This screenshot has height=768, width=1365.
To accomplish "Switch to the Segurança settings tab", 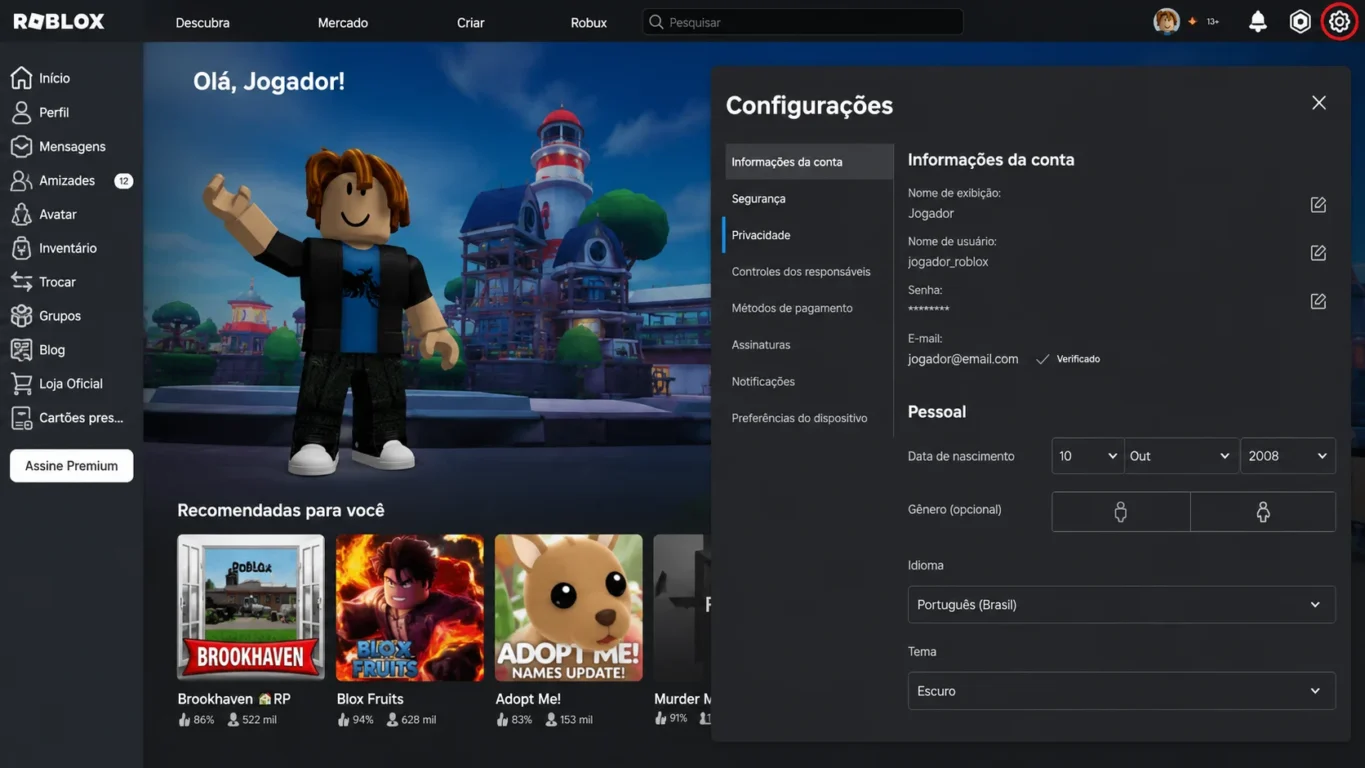I will pyautogui.click(x=809, y=199).
